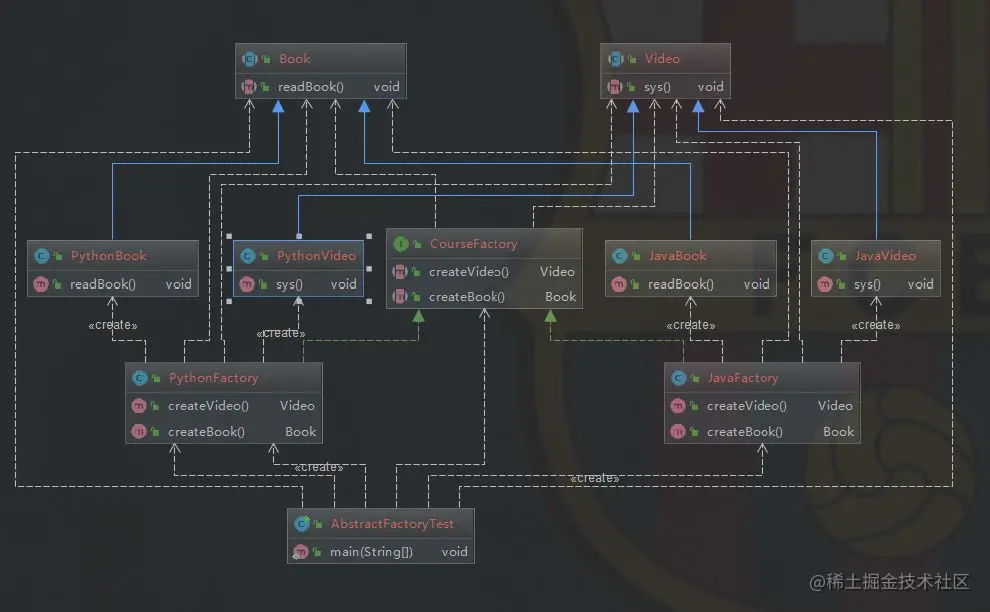Click void return type in Video class
The image size is (990, 612).
pyautogui.click(x=710, y=87)
